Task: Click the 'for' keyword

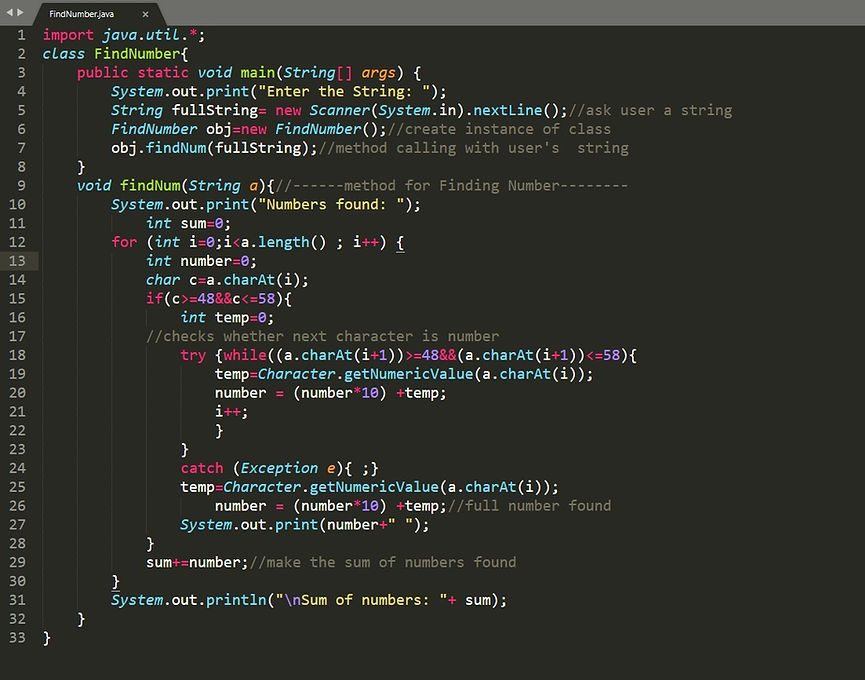Action: click(124, 242)
